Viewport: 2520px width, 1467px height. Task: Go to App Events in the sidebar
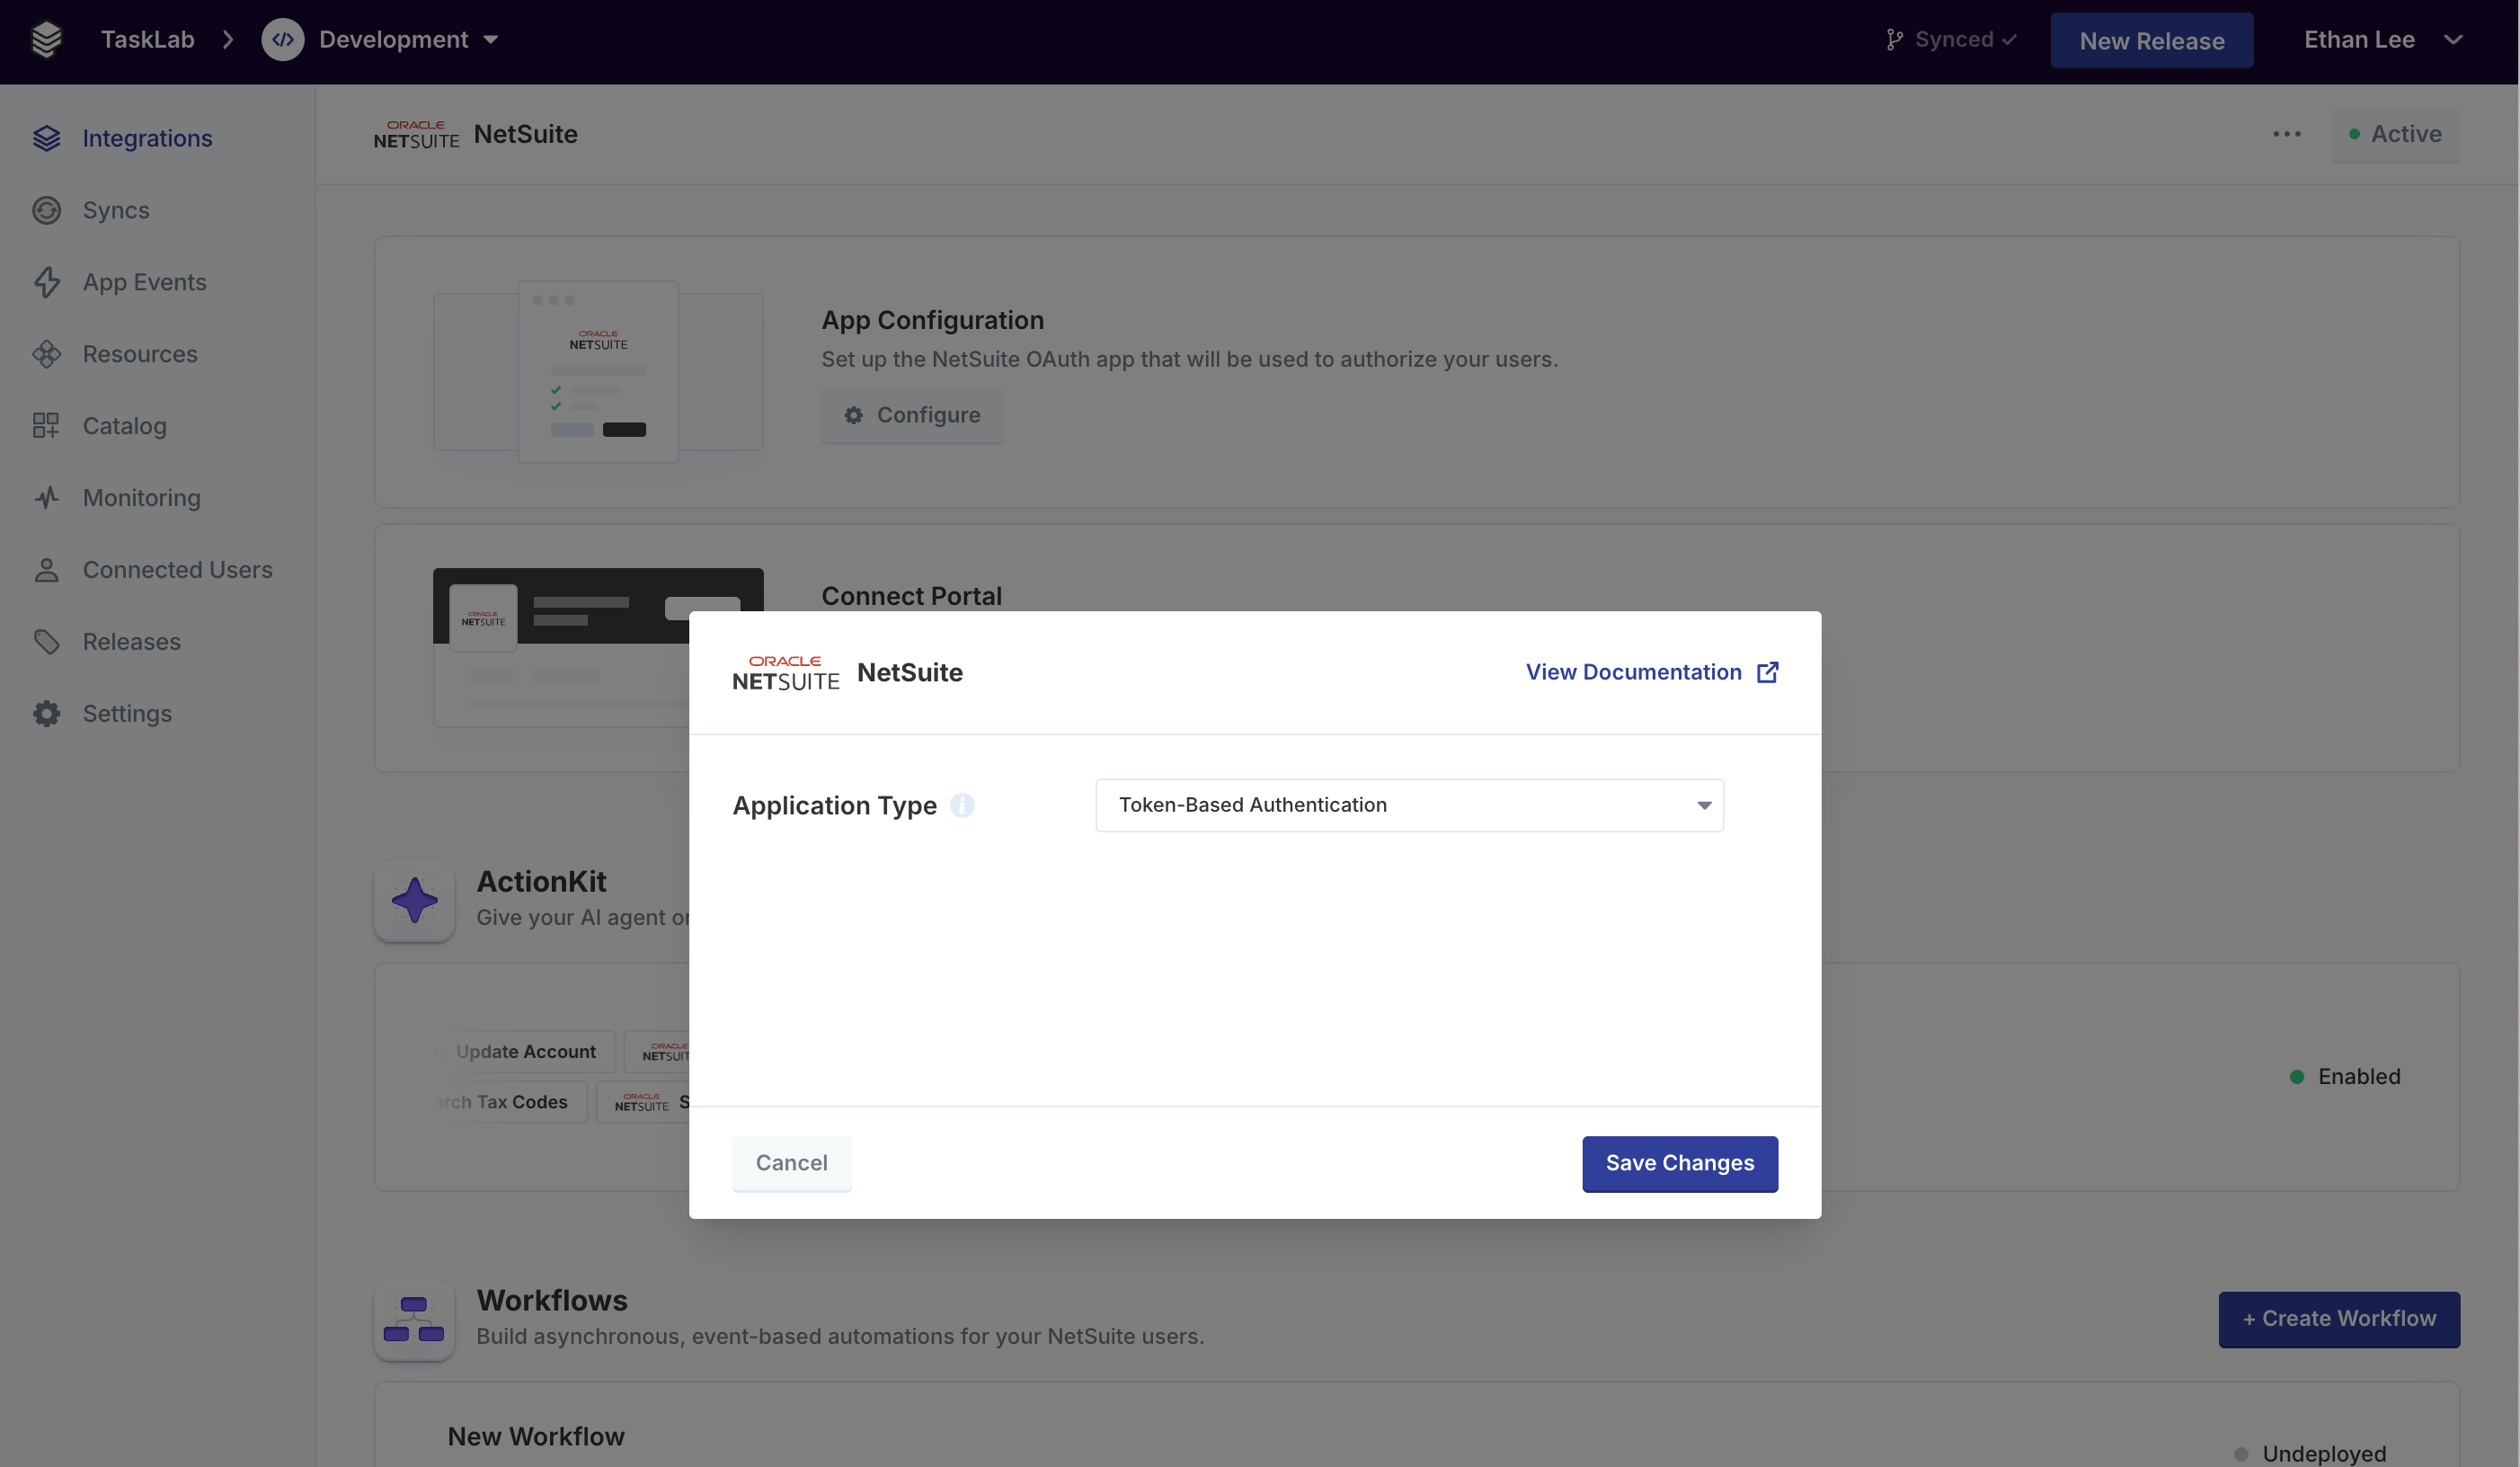(x=145, y=282)
